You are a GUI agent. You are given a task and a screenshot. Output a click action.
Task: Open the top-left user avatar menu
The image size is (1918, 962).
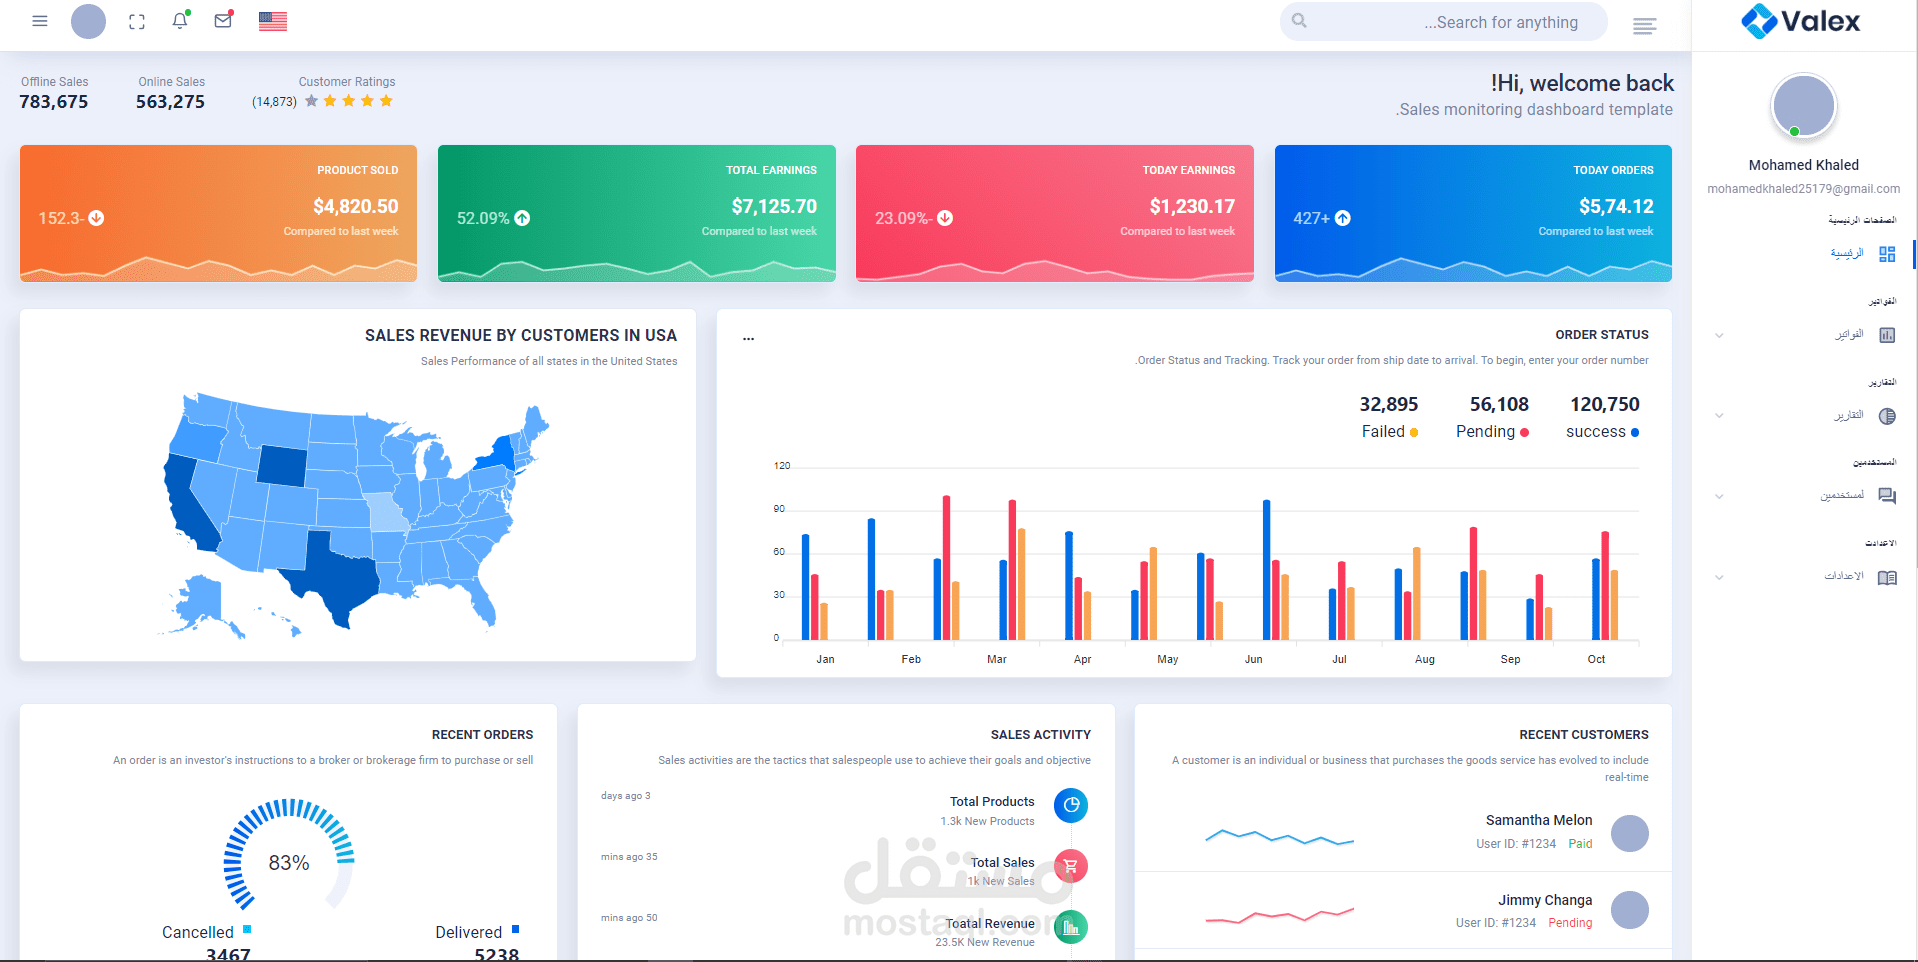[x=88, y=21]
